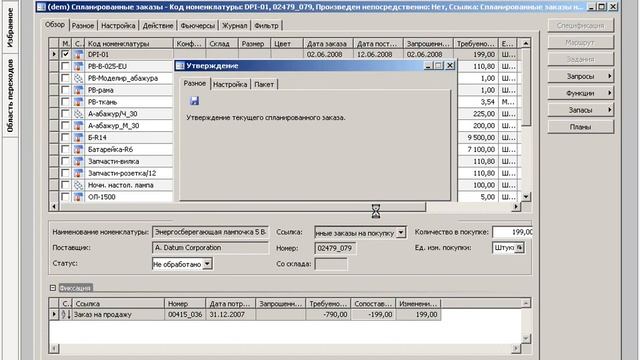This screenshot has width=640, height=360.
Task: Check the ОП-1500 row checkbox
Action: click(x=65, y=196)
